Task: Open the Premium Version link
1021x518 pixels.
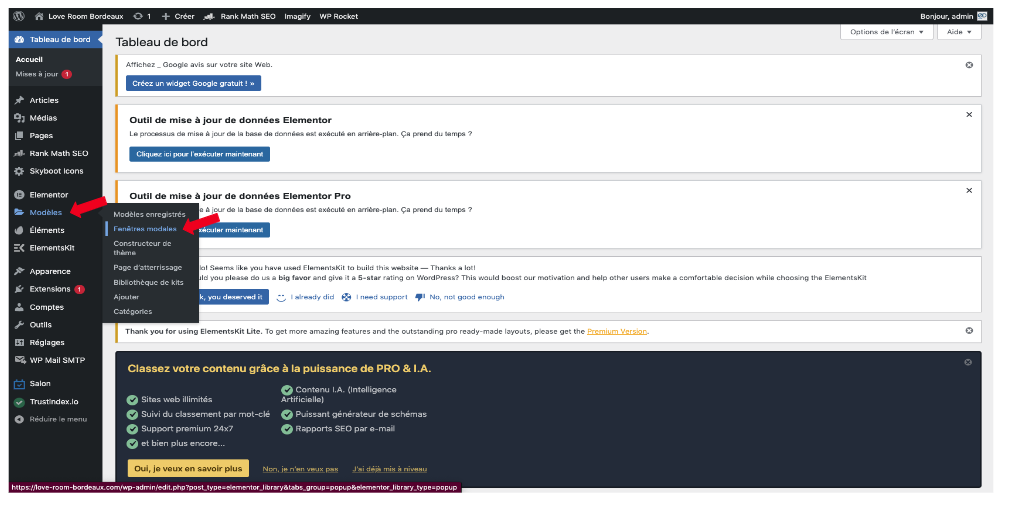Action: click(617, 331)
